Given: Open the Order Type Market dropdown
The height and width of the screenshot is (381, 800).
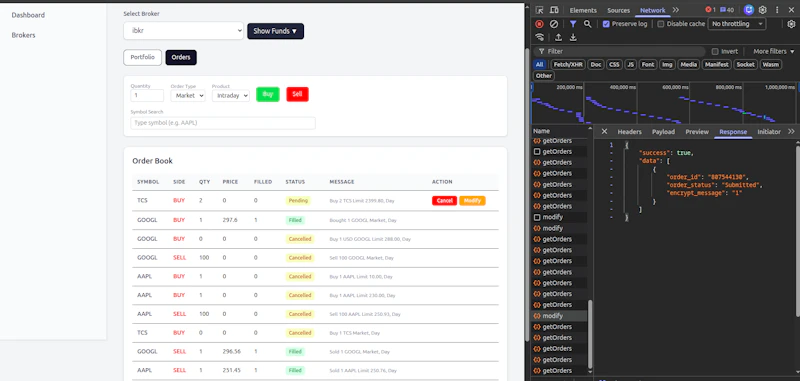Looking at the screenshot, I should 188,95.
